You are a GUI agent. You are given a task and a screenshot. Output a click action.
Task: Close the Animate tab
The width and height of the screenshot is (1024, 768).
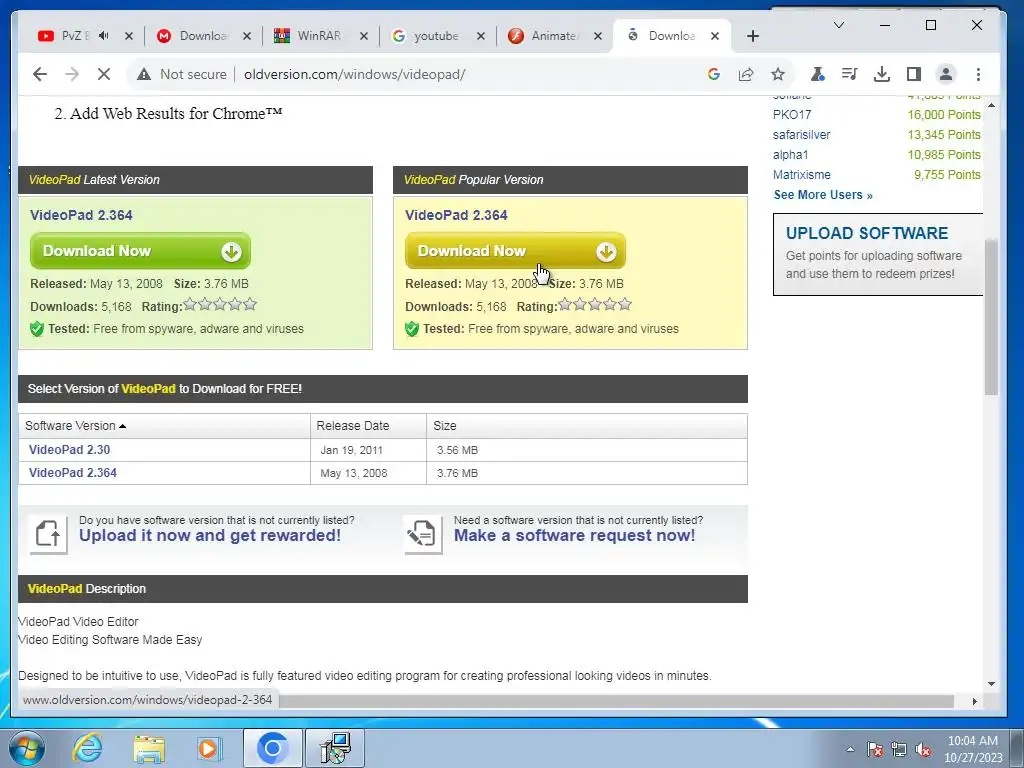click(x=598, y=37)
